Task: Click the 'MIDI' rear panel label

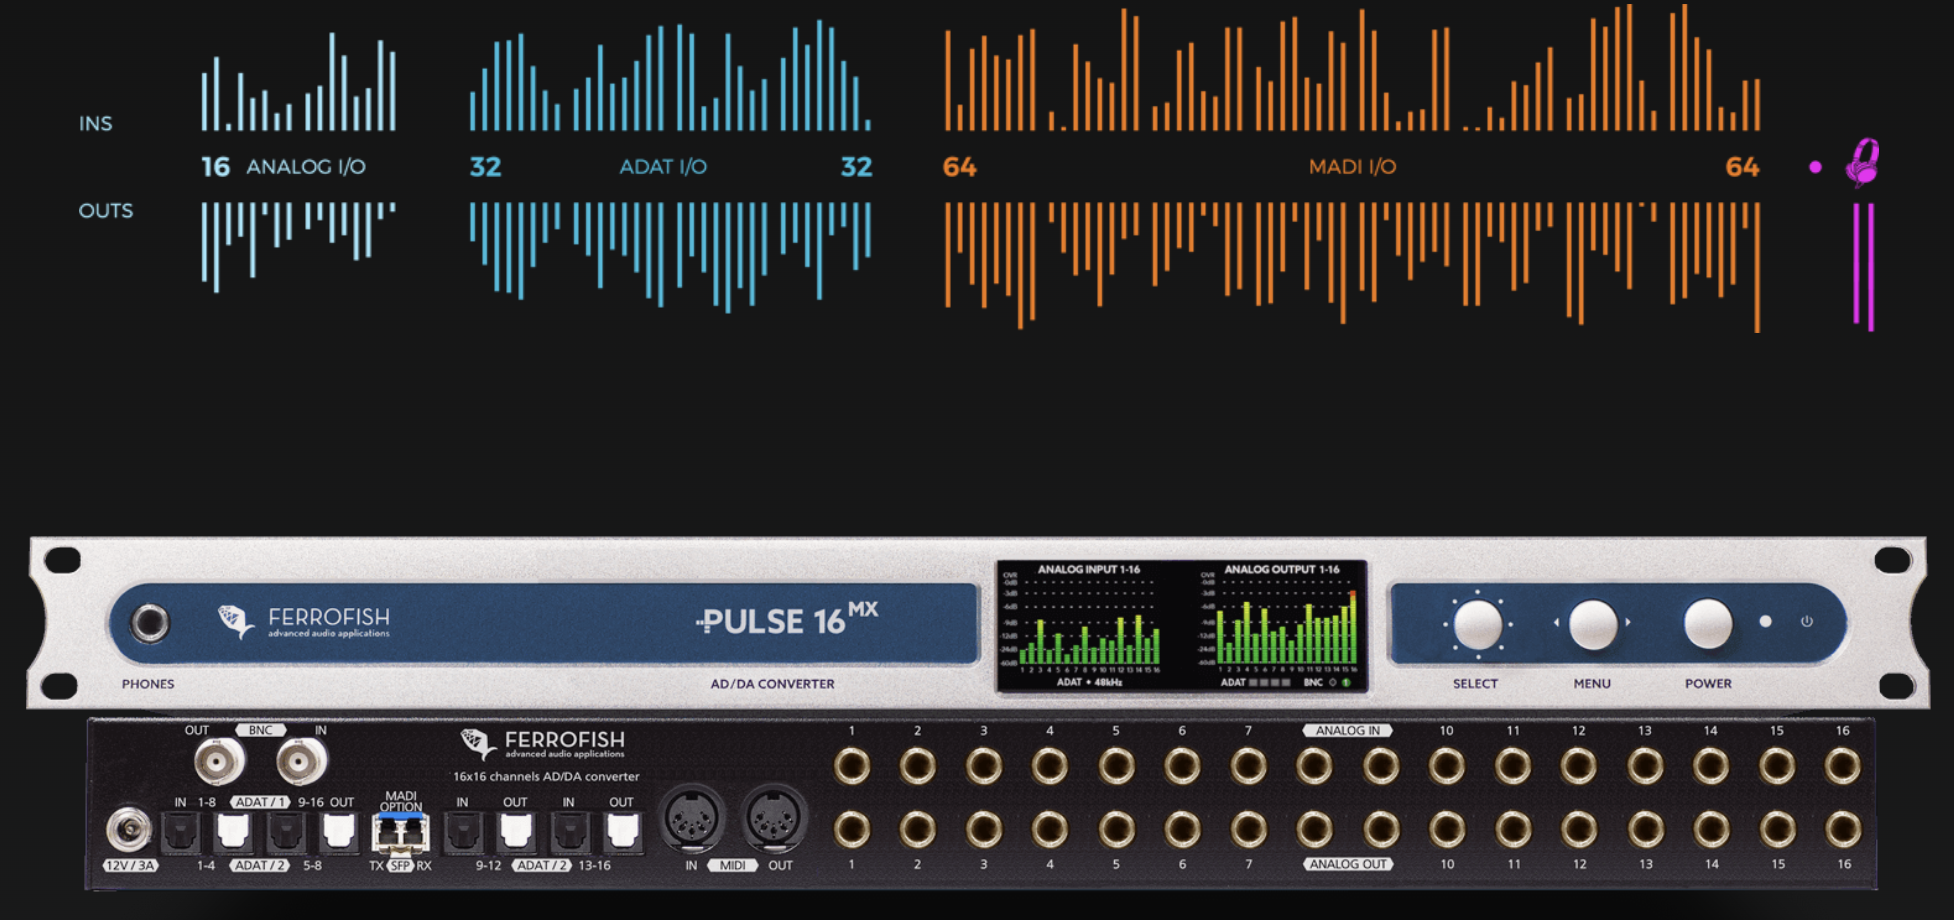Action: click(x=733, y=866)
